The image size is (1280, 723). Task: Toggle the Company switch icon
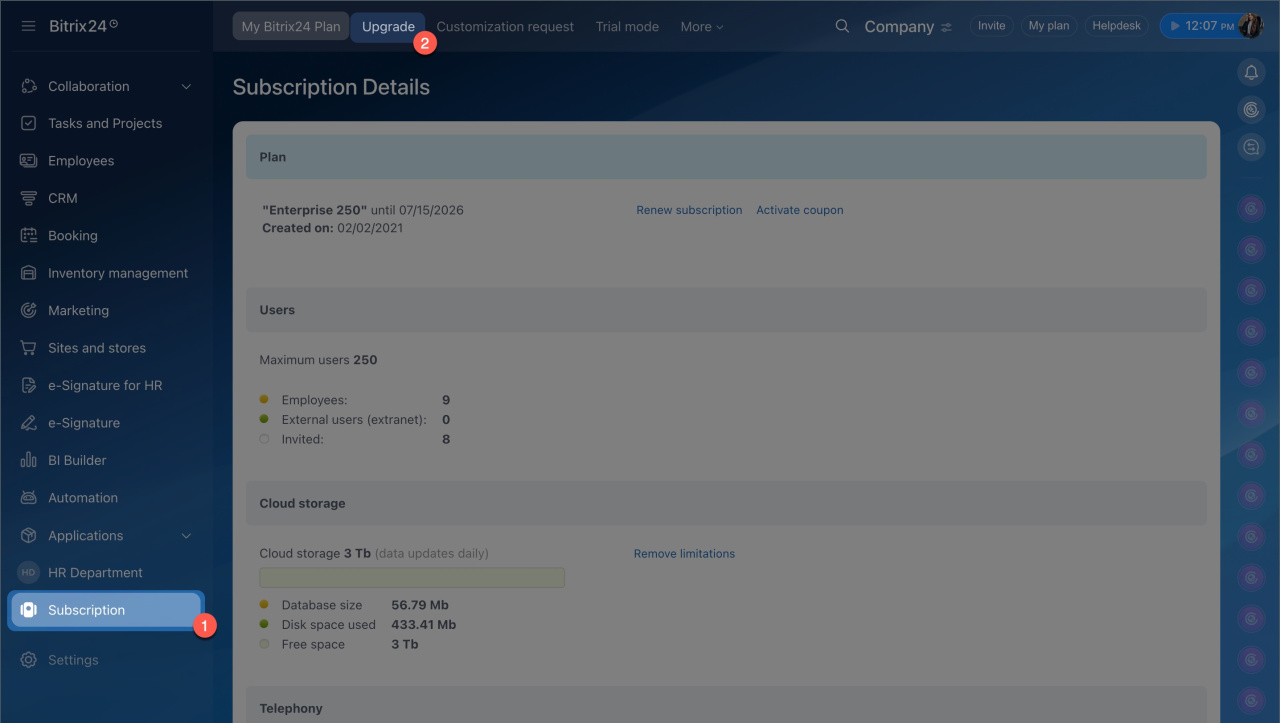pos(946,27)
